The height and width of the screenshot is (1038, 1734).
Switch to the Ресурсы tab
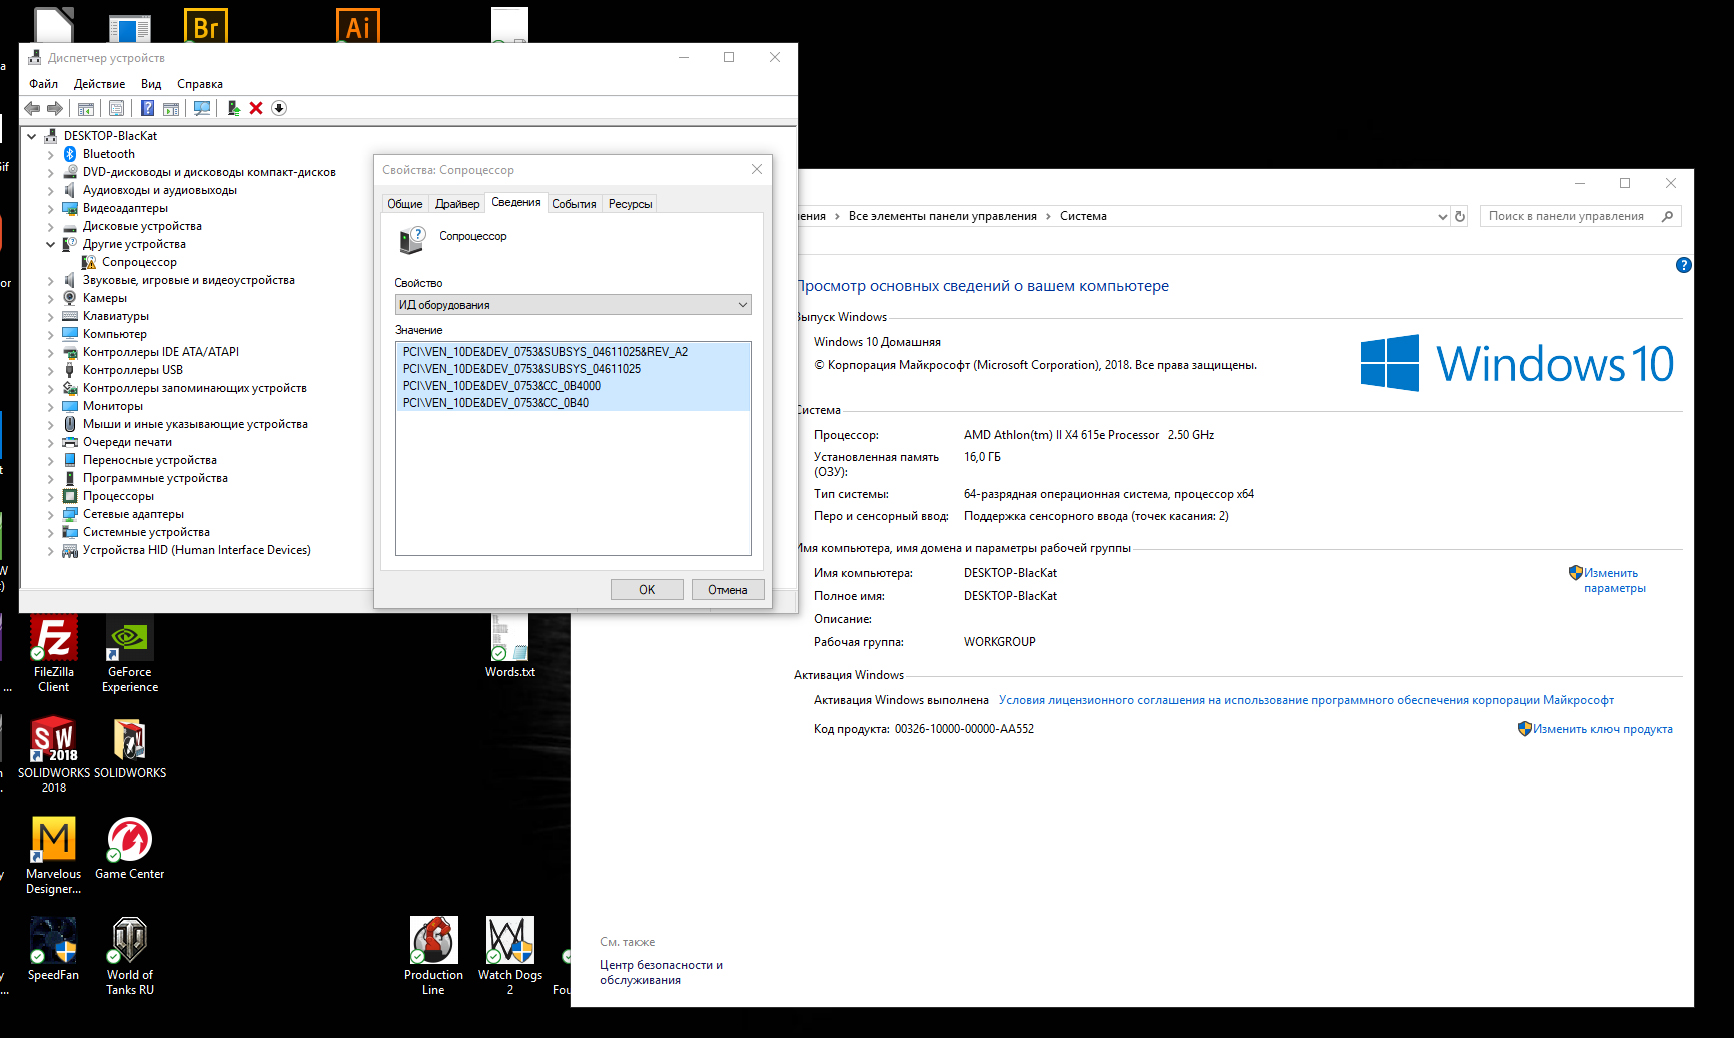pos(630,204)
